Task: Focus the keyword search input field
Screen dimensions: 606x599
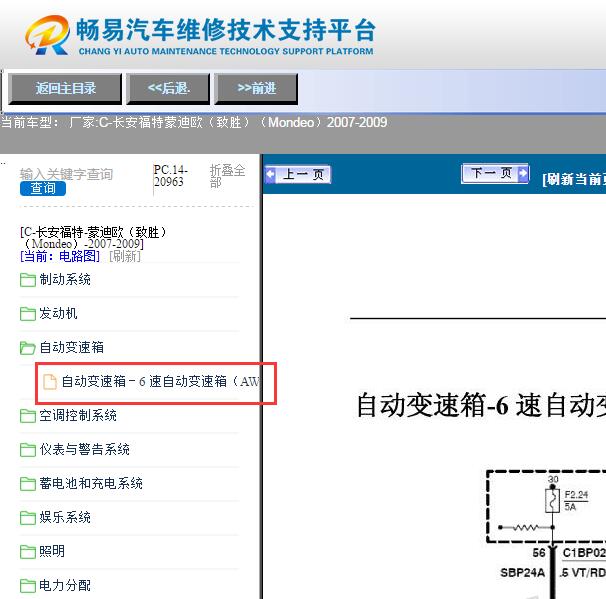Action: coord(66,174)
